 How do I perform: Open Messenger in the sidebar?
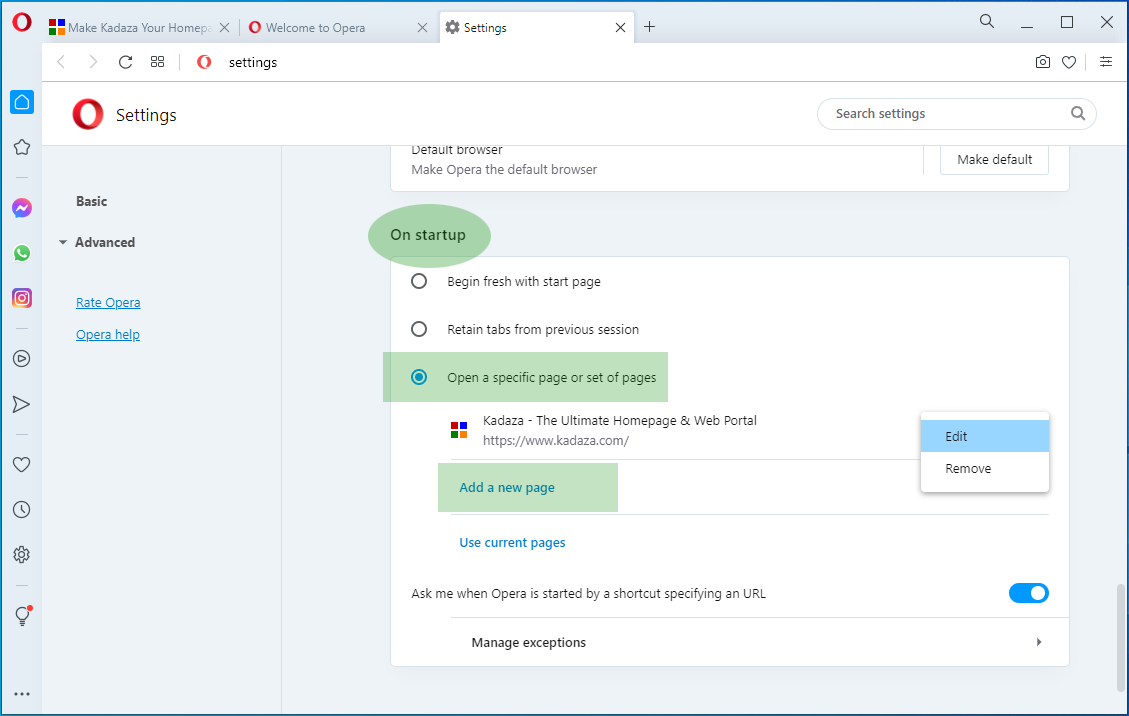coord(22,208)
